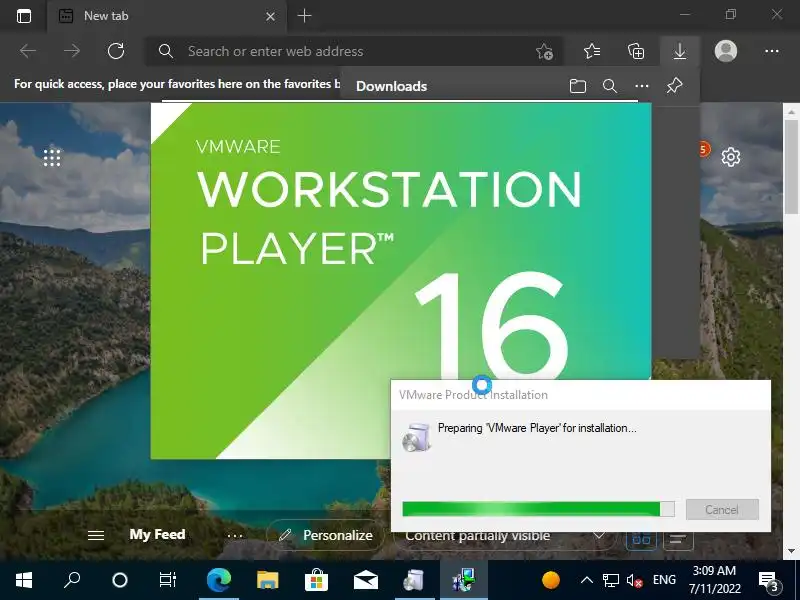Open Microsoft Store from taskbar
This screenshot has height=600, width=800.
coord(316,580)
